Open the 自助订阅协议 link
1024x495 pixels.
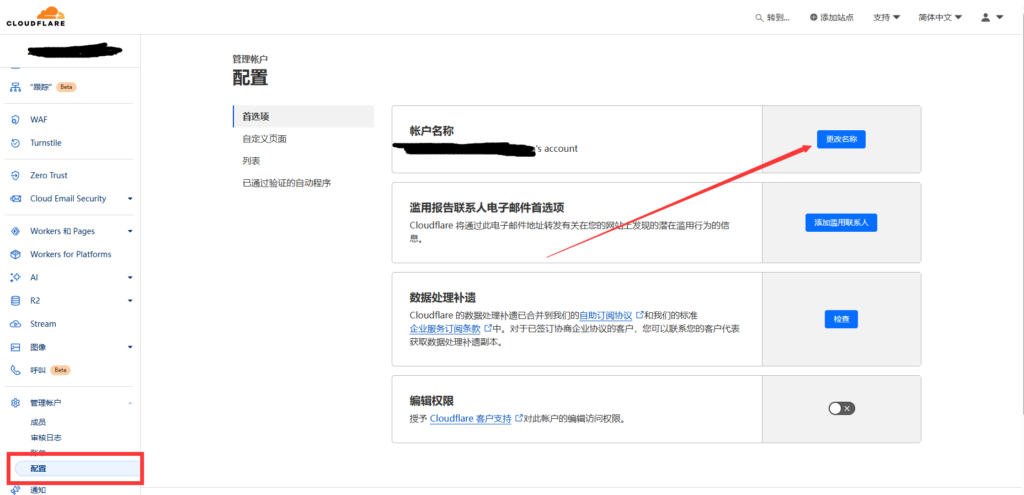pos(607,315)
